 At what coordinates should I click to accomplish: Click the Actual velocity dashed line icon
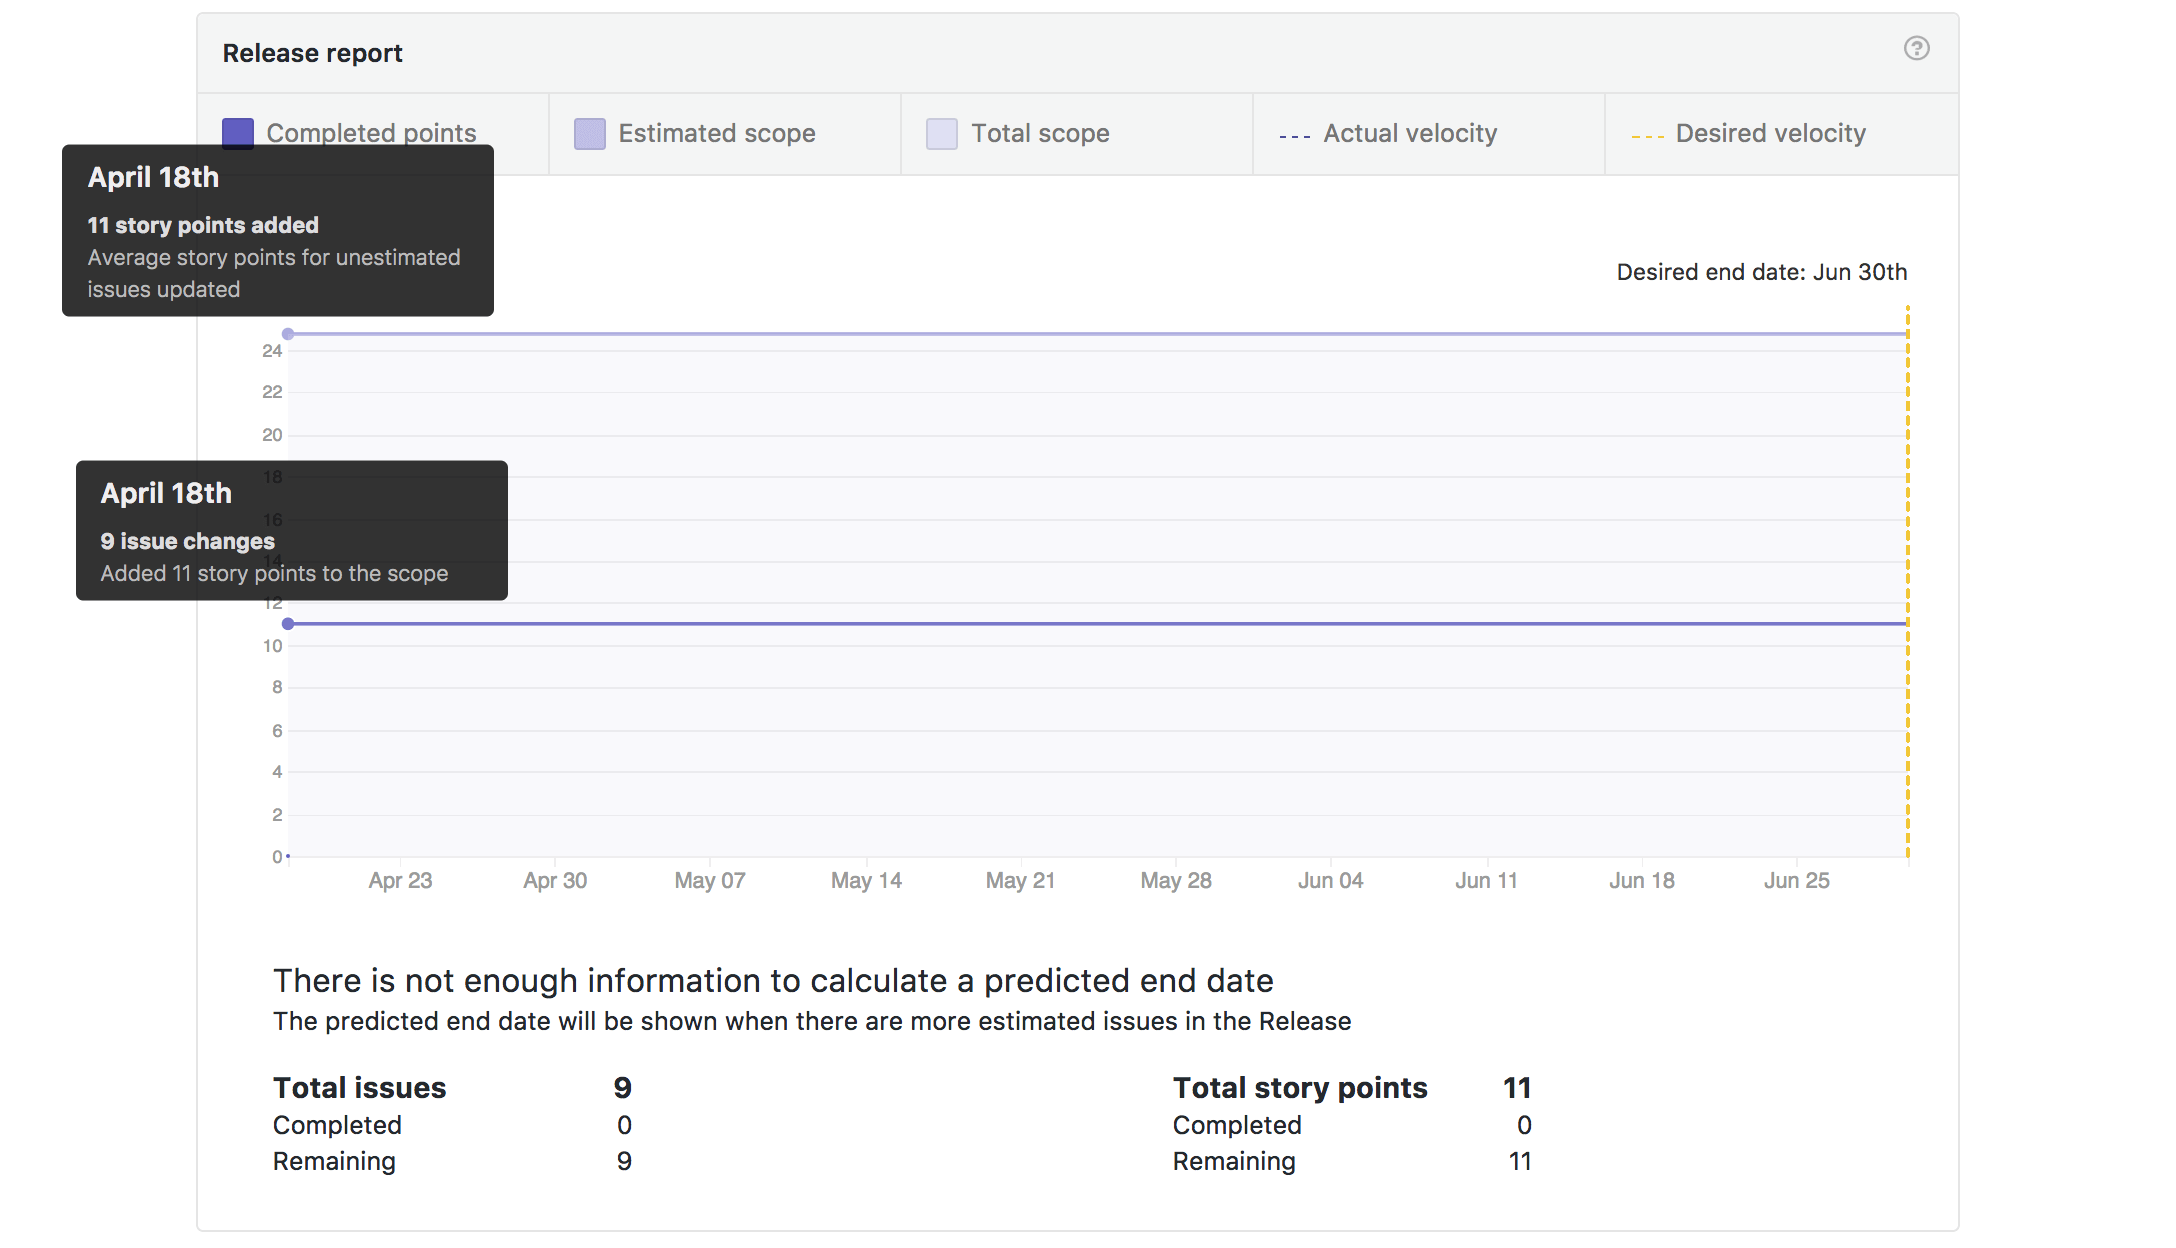[1294, 136]
